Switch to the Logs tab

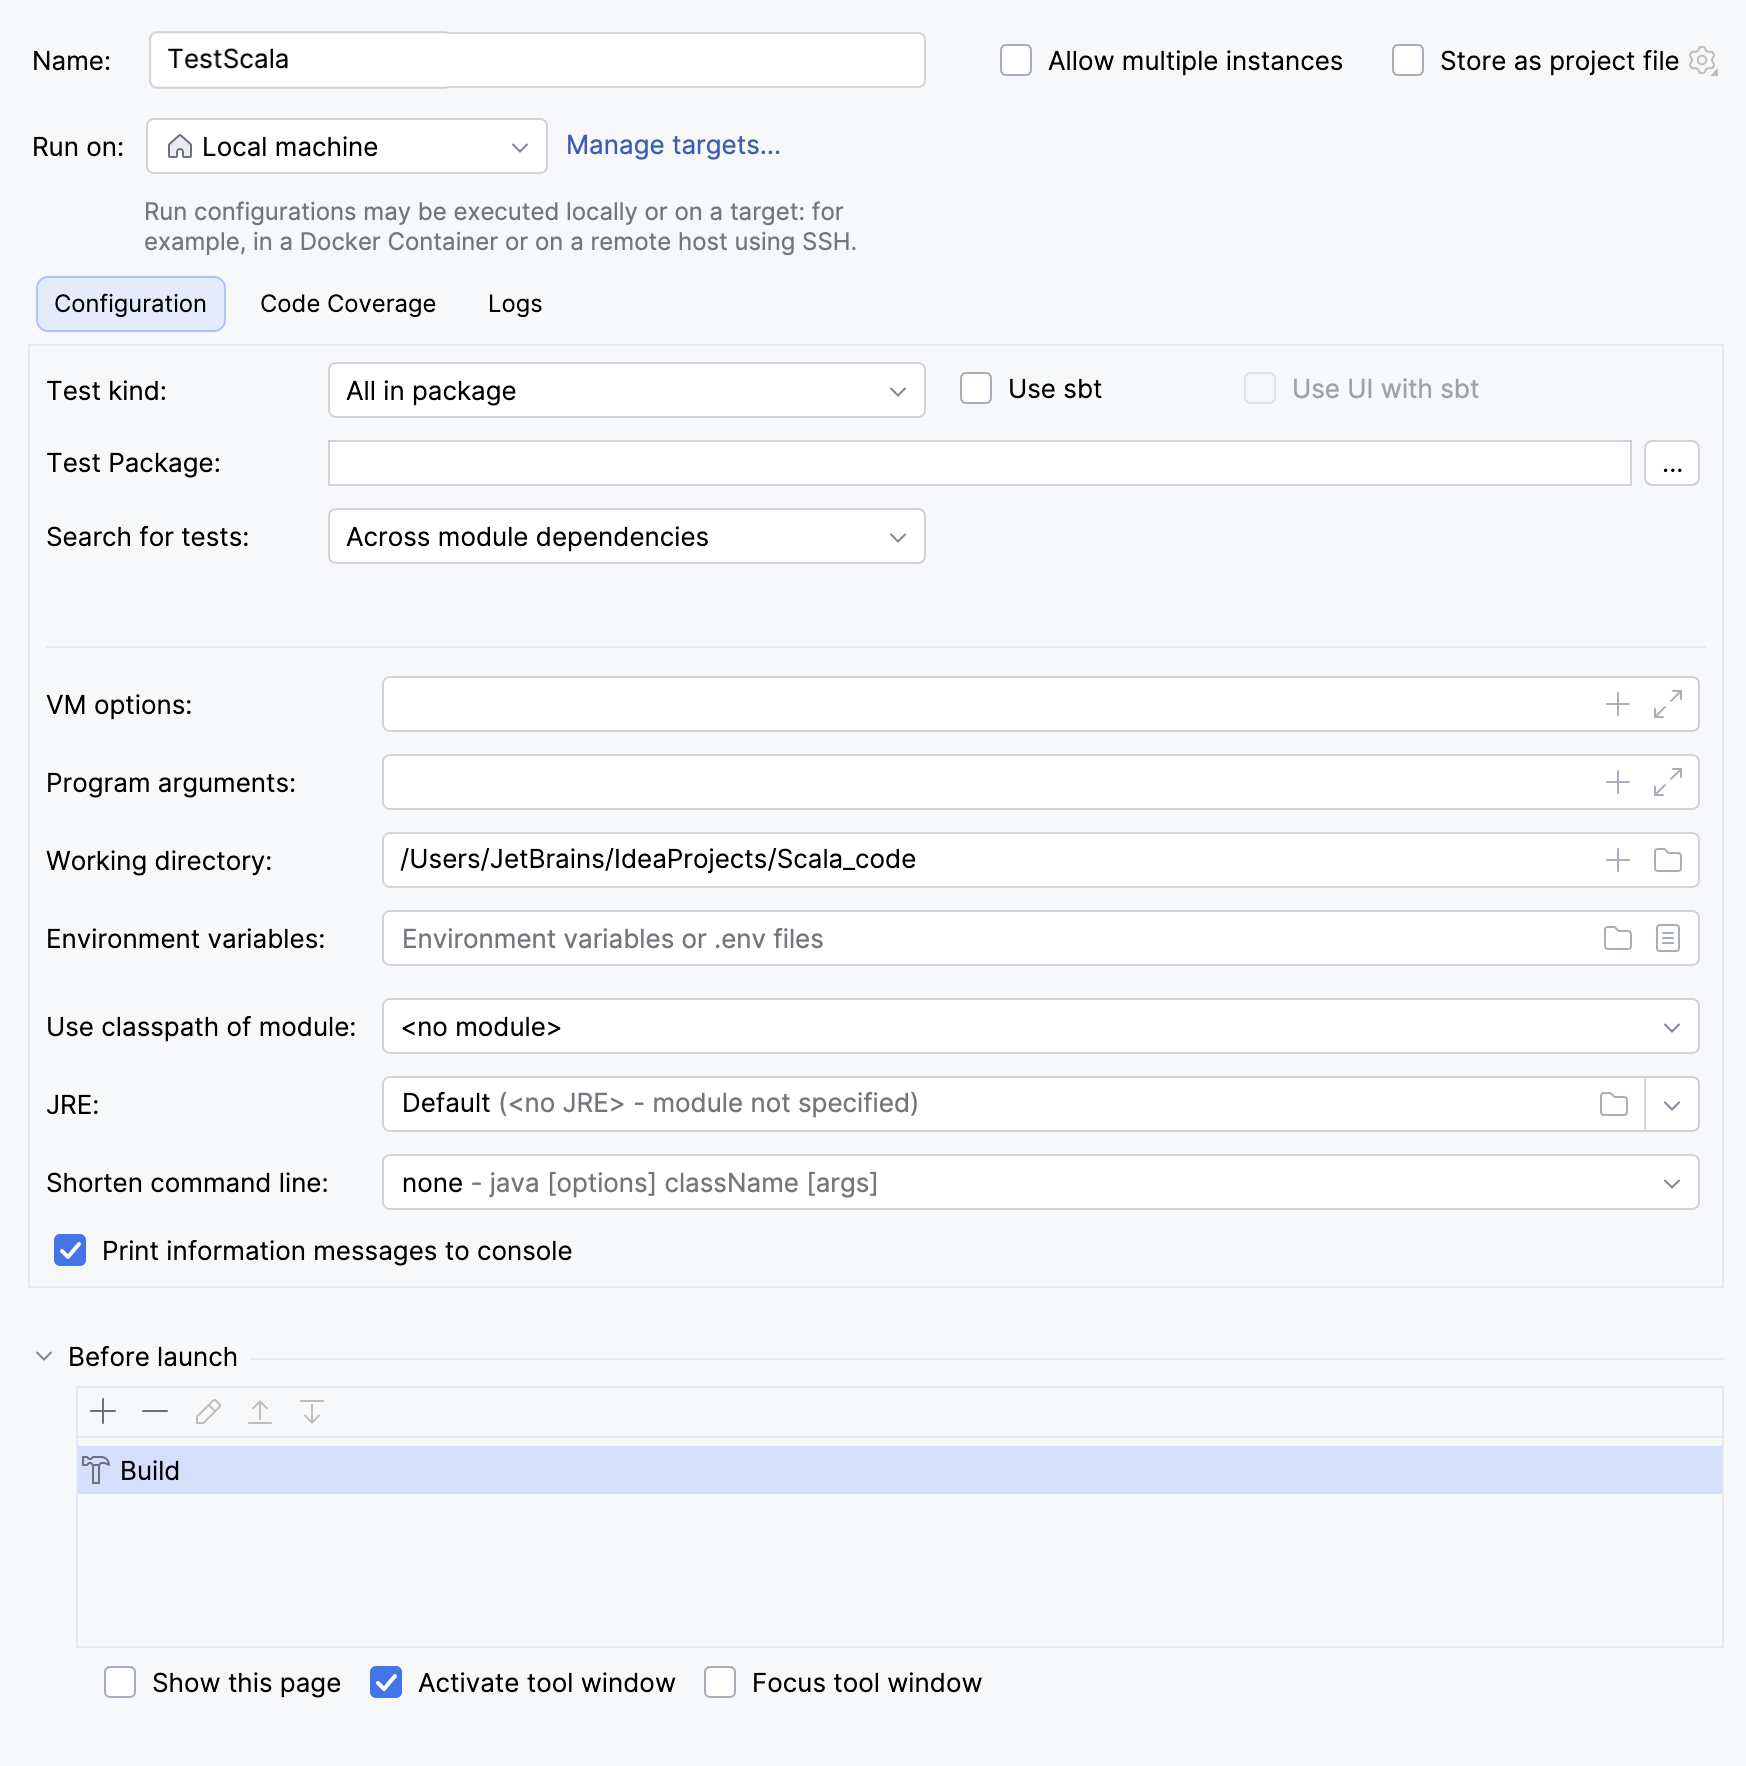515,304
